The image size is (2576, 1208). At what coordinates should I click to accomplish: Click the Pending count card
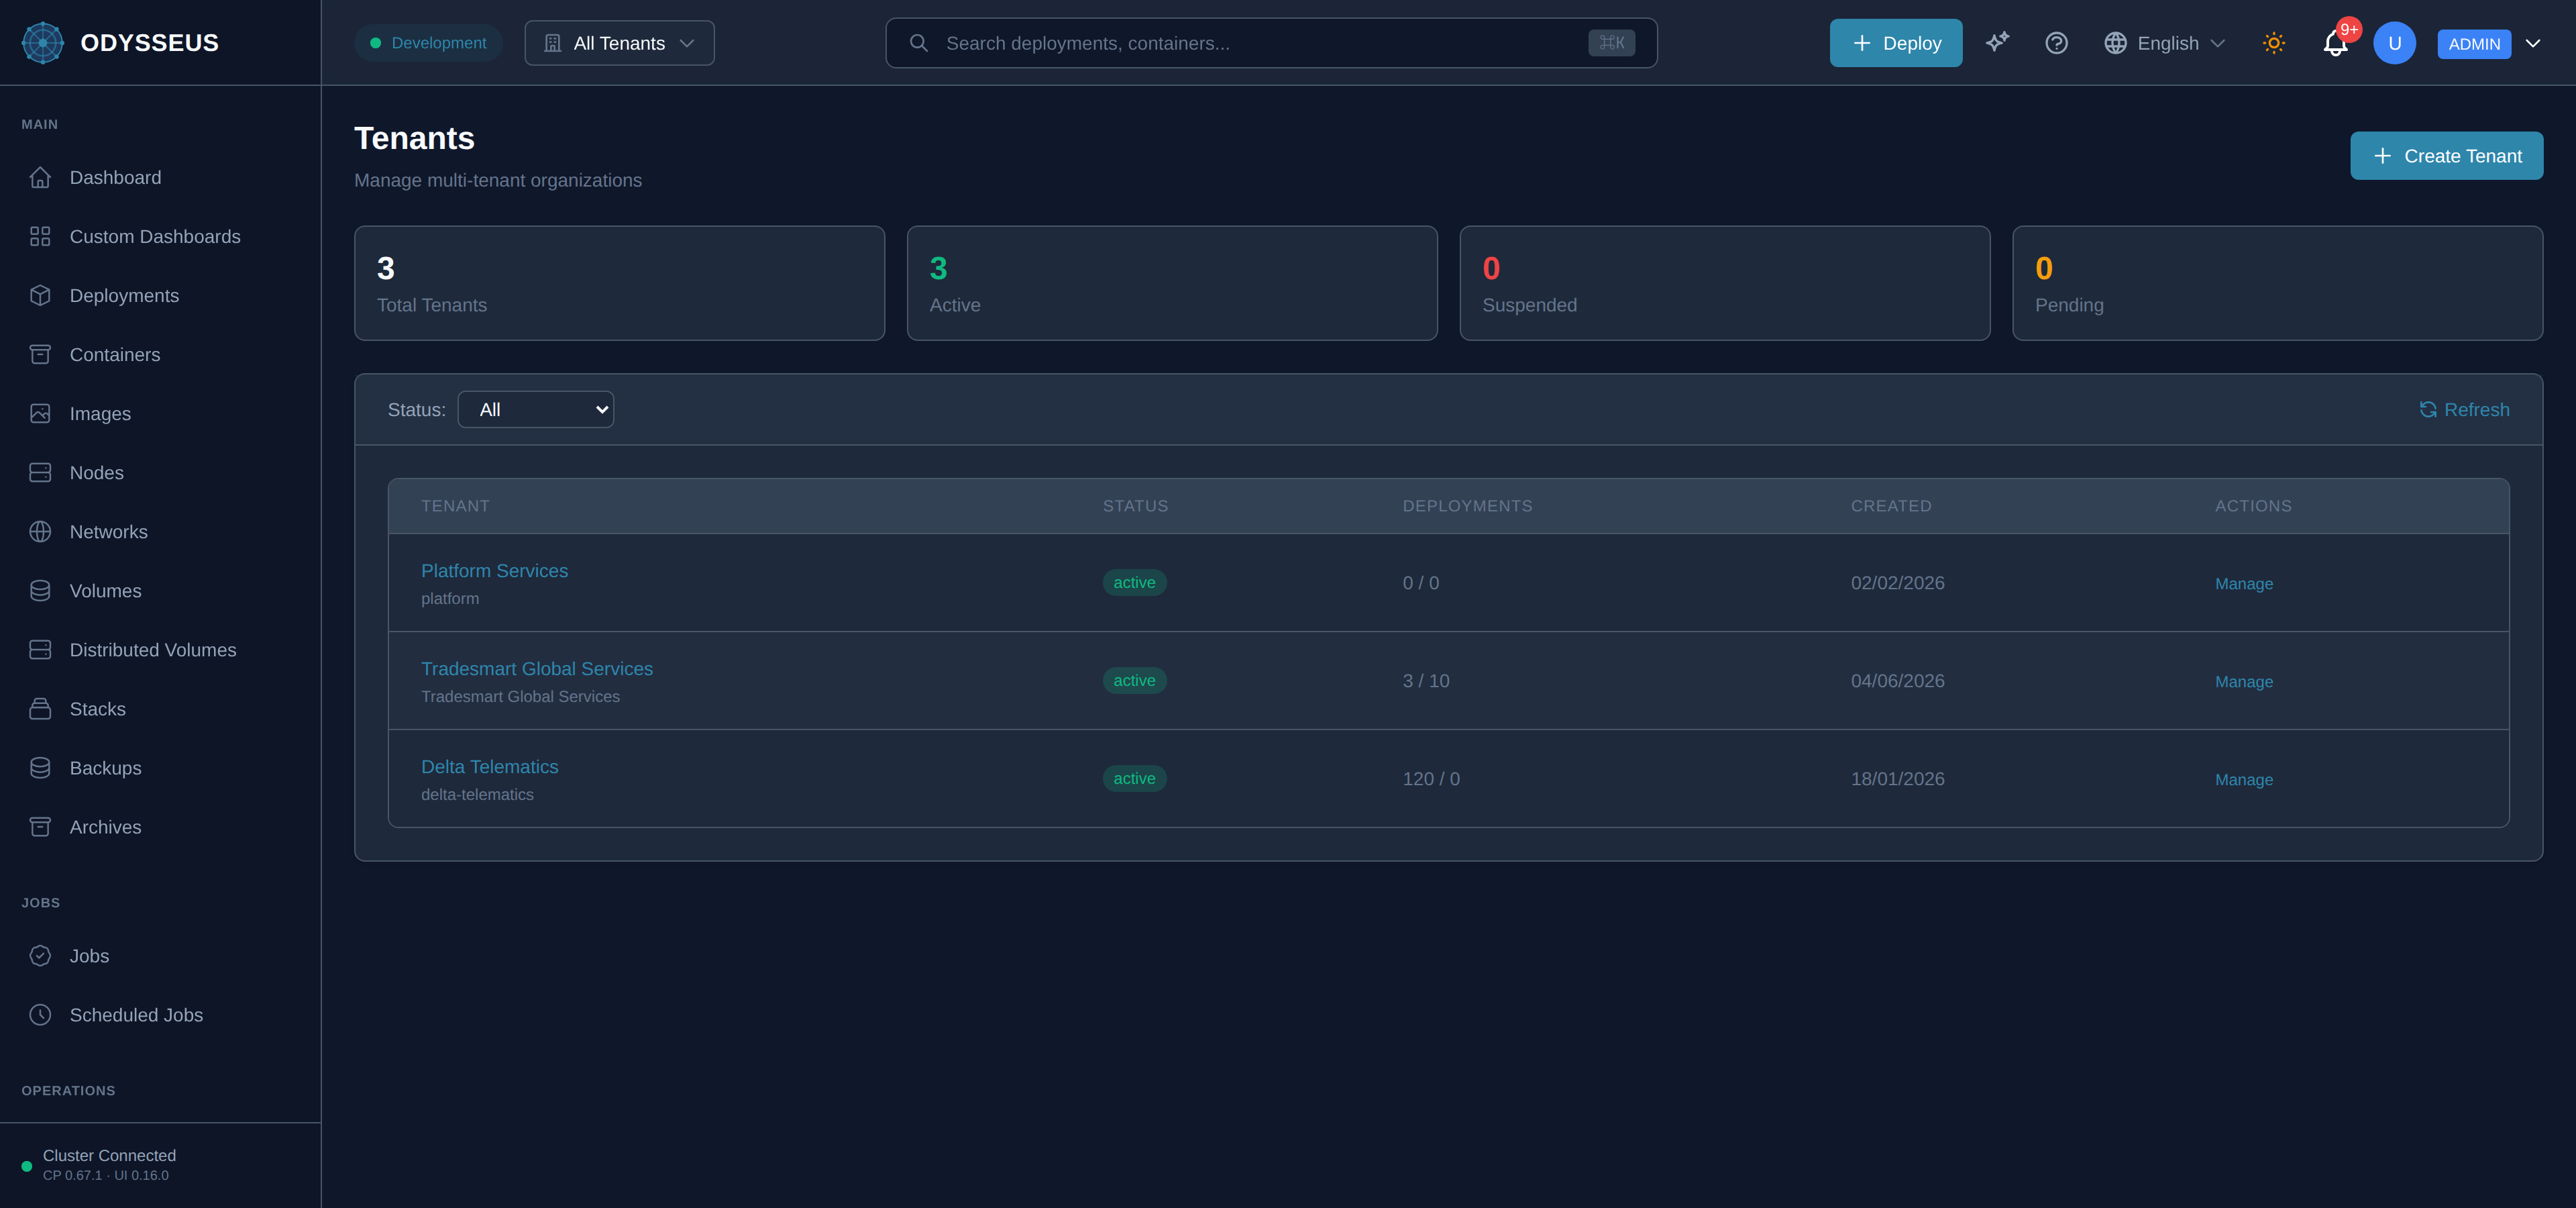pyautogui.click(x=2277, y=283)
